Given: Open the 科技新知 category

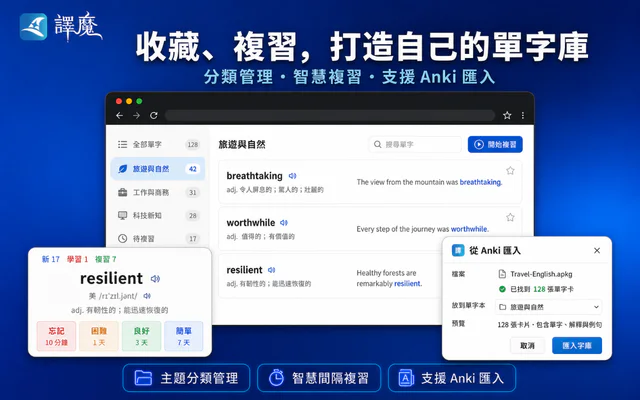Looking at the screenshot, I should [158, 216].
